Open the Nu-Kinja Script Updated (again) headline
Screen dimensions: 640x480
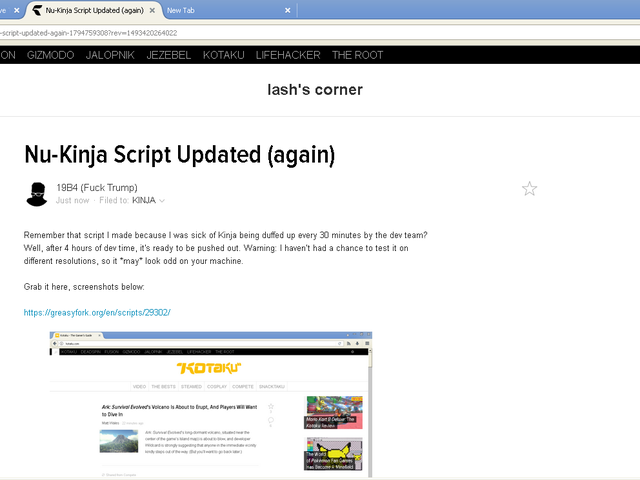[180, 155]
